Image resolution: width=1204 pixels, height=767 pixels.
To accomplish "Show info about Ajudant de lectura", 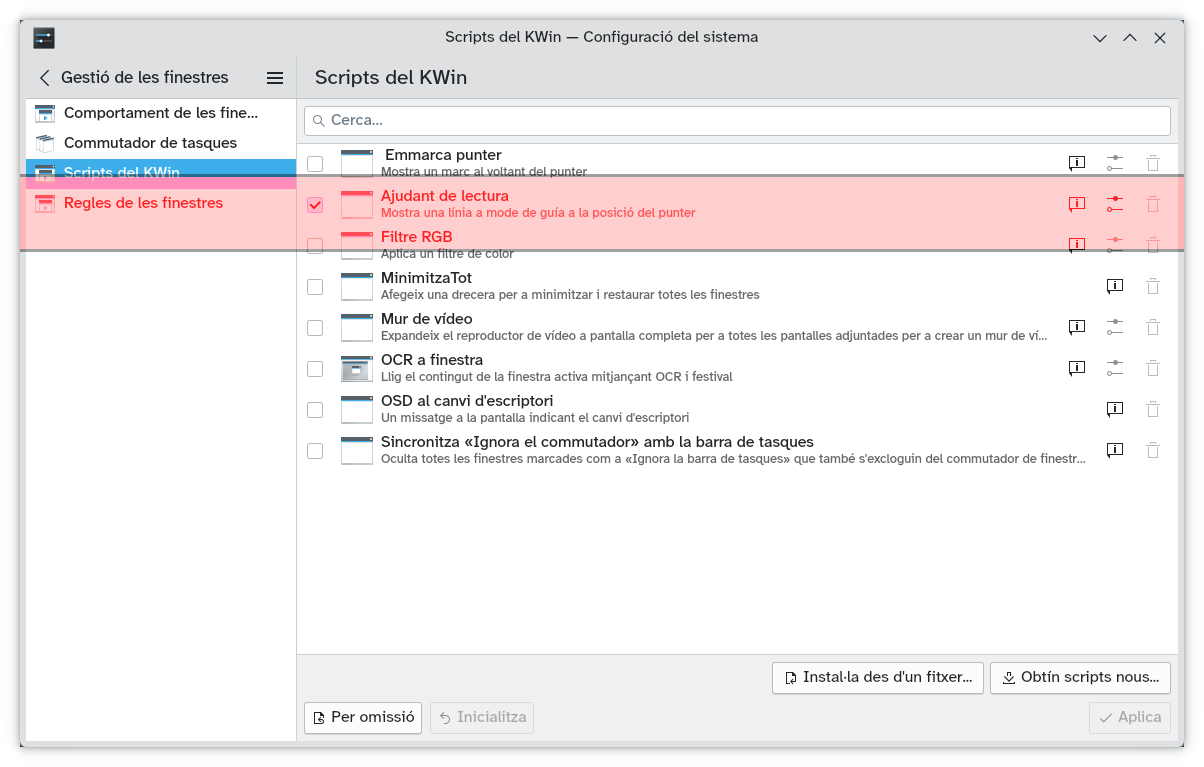I will (x=1077, y=204).
